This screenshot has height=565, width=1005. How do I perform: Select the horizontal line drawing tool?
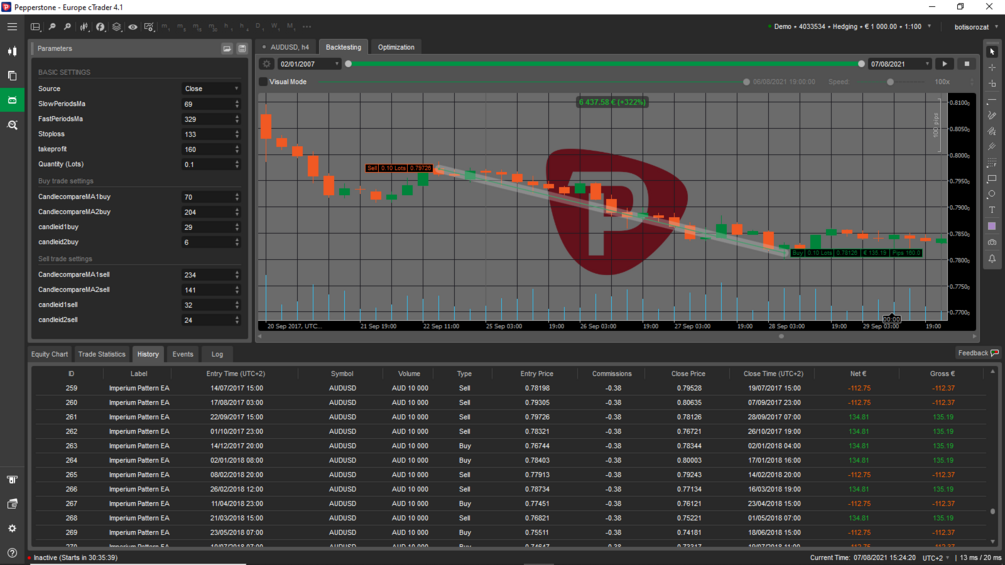click(x=992, y=101)
